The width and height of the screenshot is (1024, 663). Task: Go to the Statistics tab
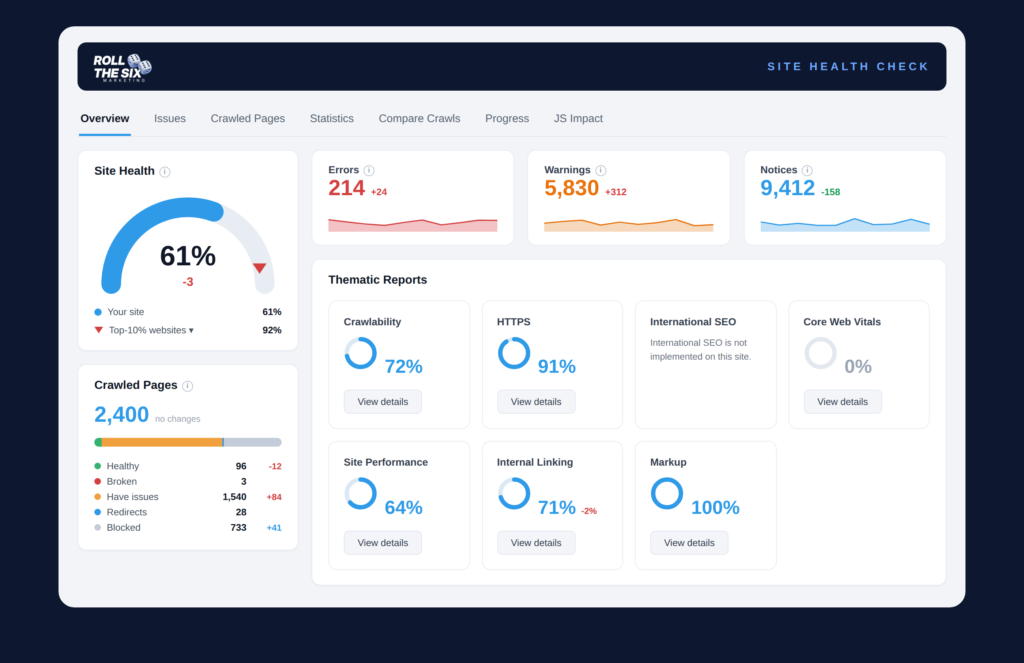[x=332, y=119]
